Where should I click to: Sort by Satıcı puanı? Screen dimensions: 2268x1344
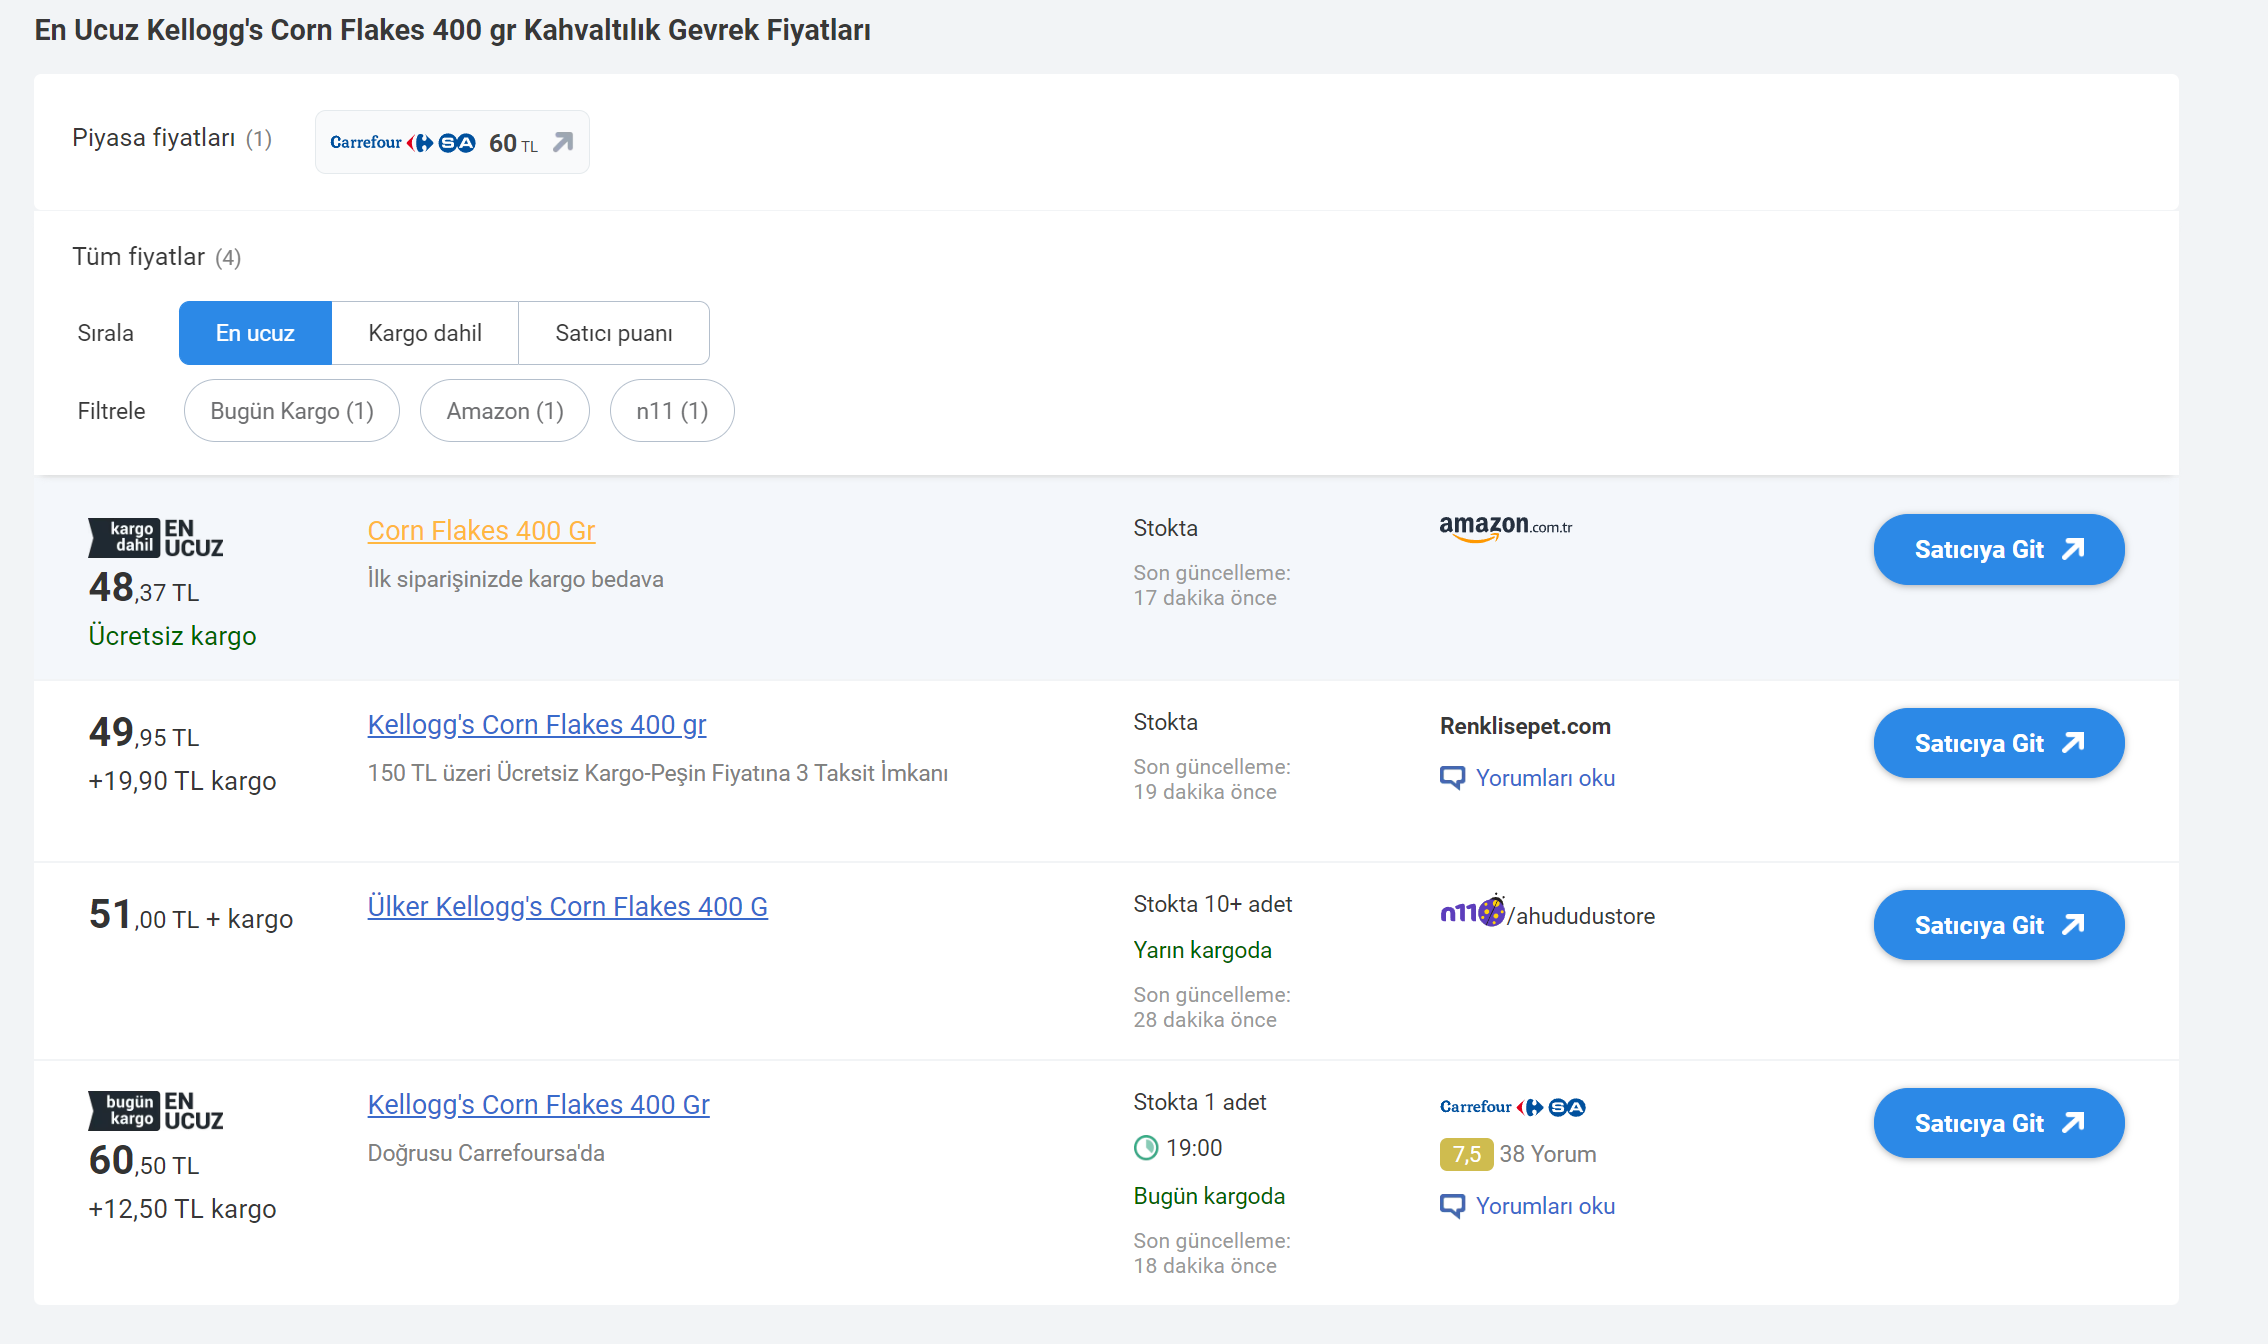[x=614, y=333]
